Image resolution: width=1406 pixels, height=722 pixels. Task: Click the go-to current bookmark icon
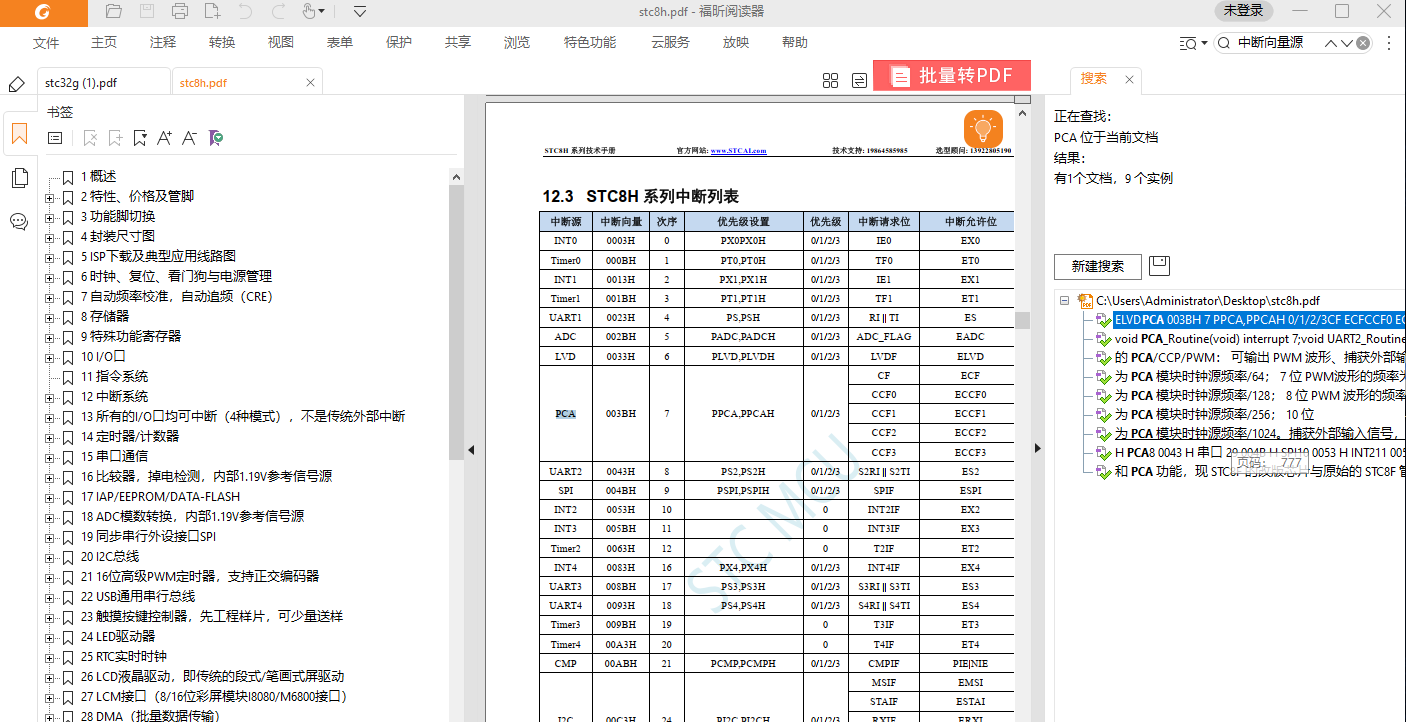coord(140,138)
